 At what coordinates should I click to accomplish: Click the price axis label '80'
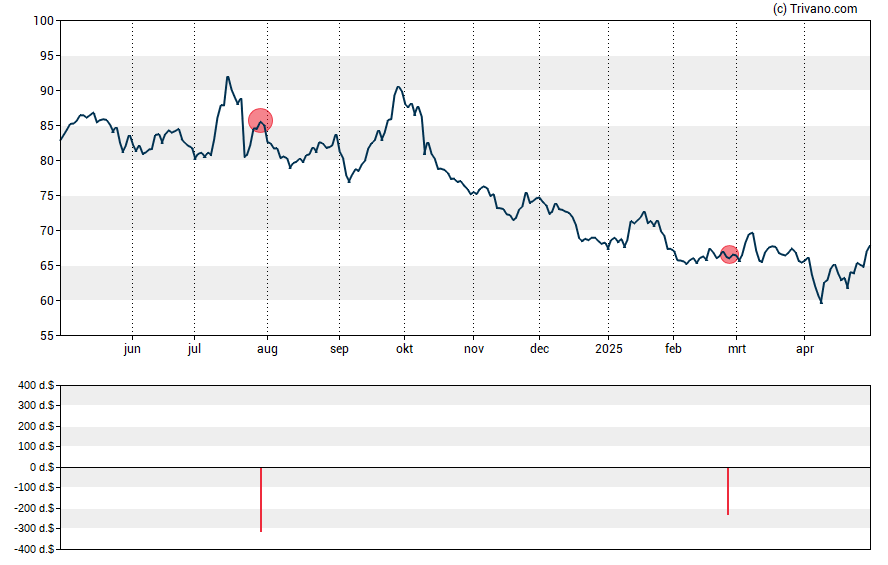[47, 161]
